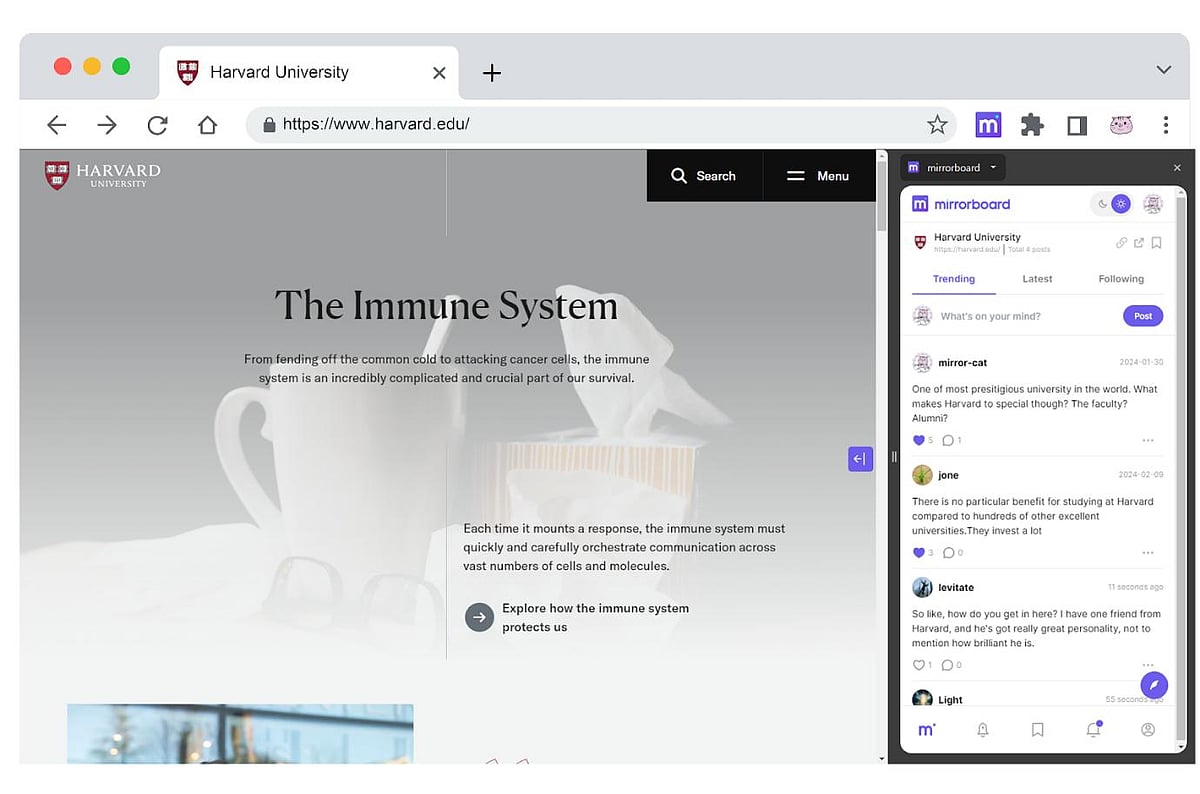1200x794 pixels.
Task: Close the Harvard University browser tab
Action: (439, 73)
